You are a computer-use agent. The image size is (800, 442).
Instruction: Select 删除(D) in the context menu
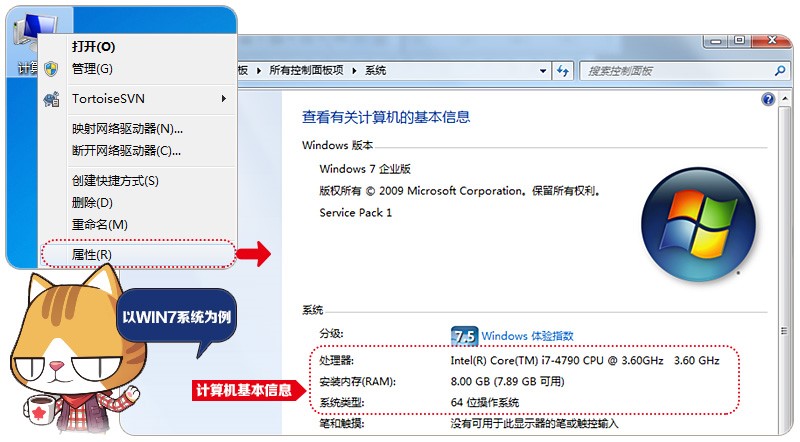[92, 203]
